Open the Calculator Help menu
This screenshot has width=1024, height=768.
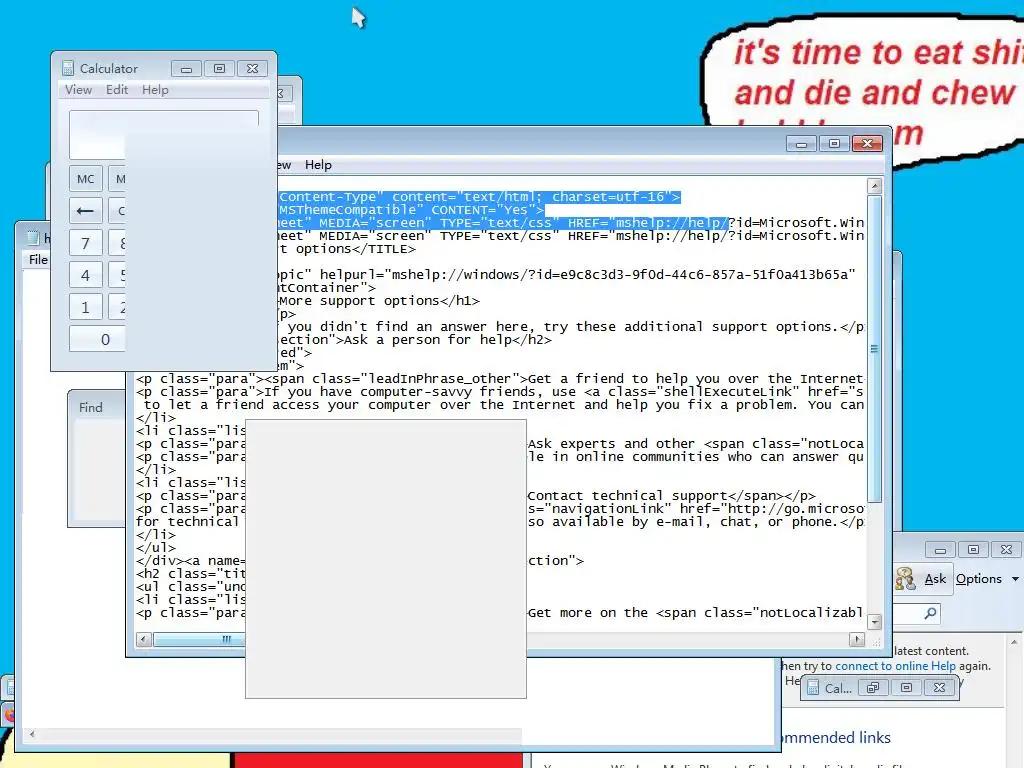pyautogui.click(x=155, y=89)
